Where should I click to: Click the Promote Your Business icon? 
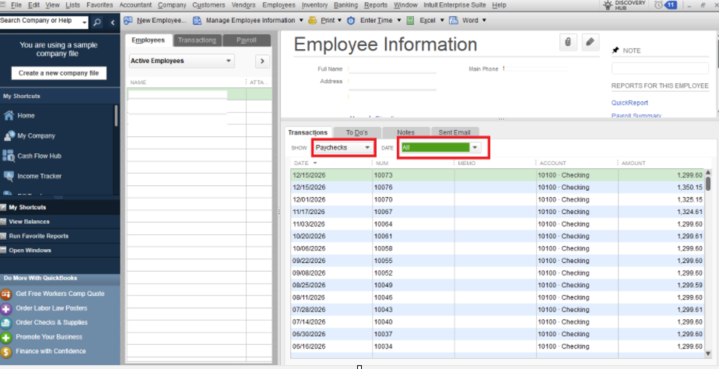pyautogui.click(x=6, y=337)
